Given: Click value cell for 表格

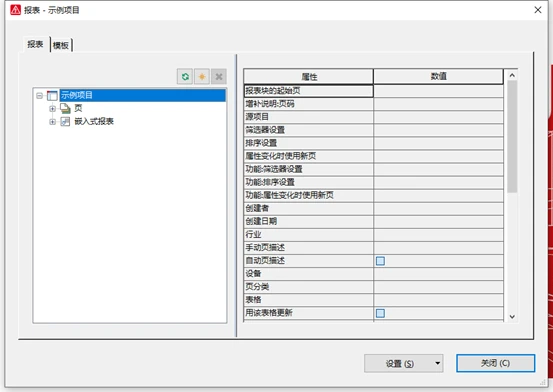Looking at the screenshot, I should click(438, 300).
